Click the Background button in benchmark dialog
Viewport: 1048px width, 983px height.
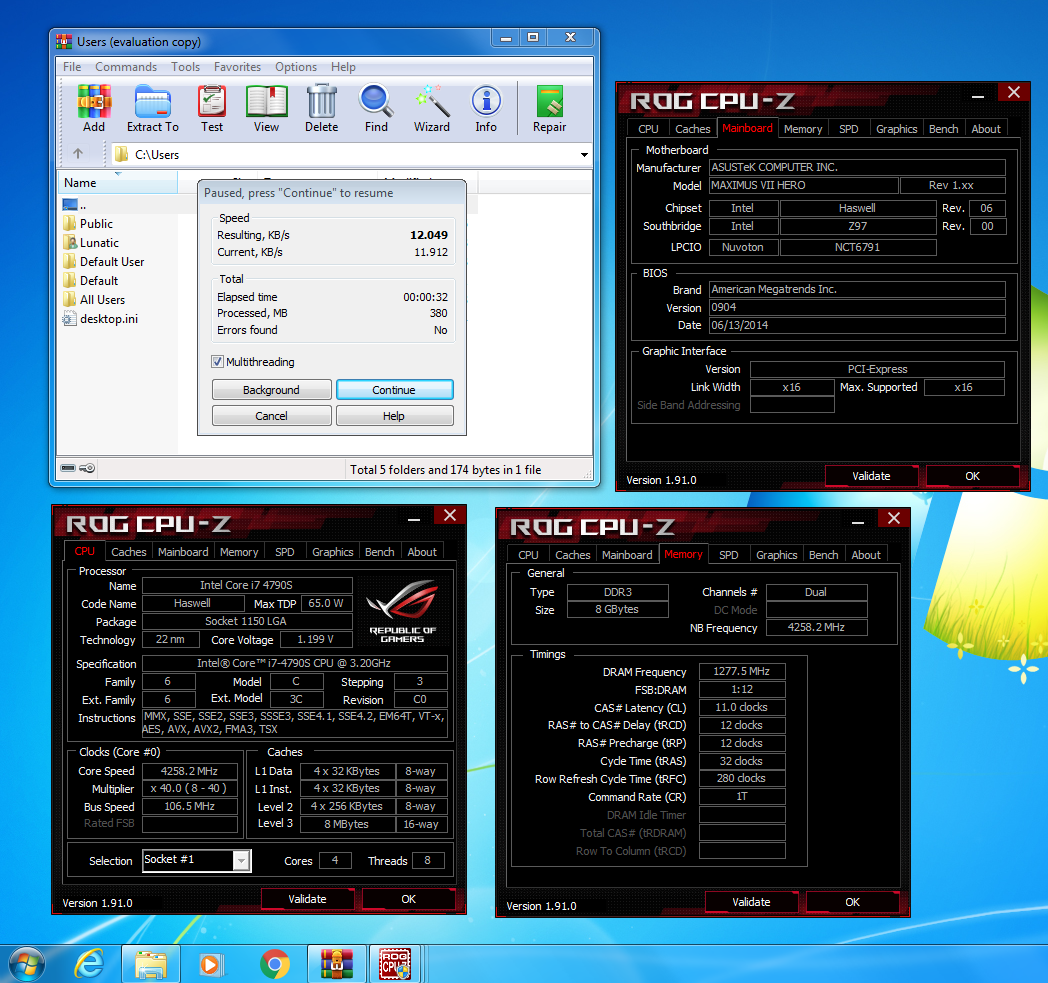pyautogui.click(x=271, y=390)
